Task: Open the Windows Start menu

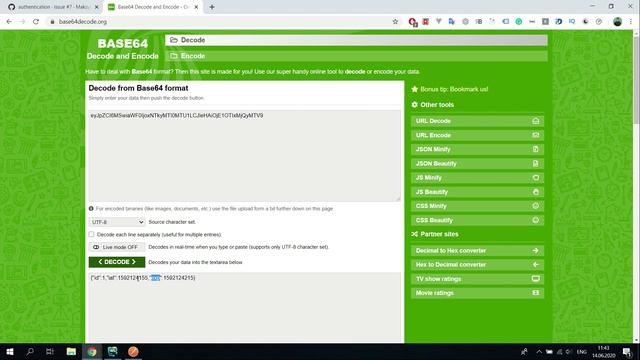Action: click(10, 351)
